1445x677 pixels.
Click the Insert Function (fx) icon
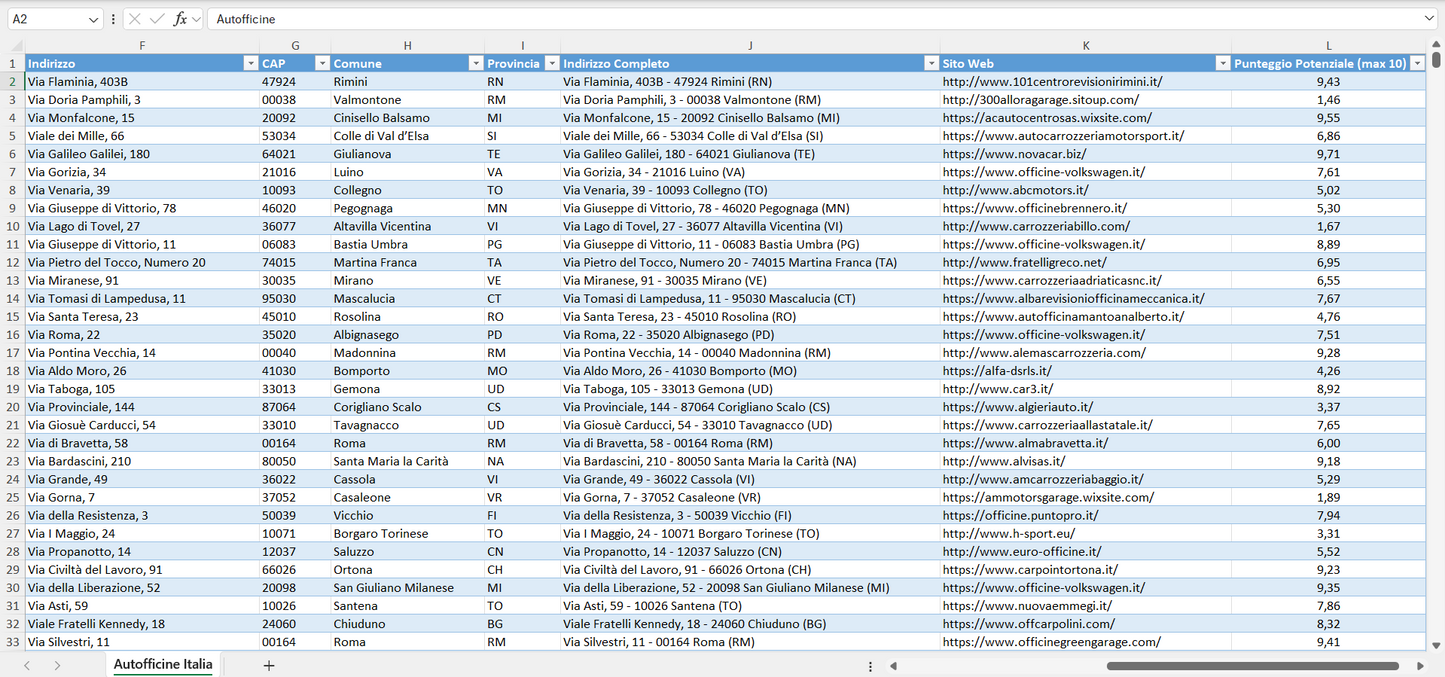pos(182,18)
